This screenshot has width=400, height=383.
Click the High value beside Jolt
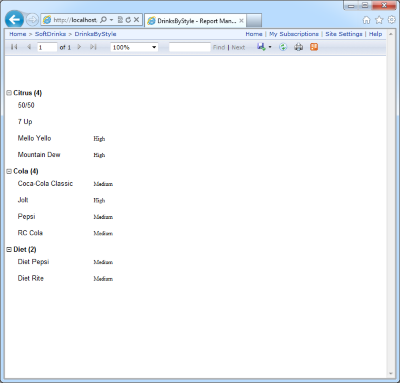point(99,200)
